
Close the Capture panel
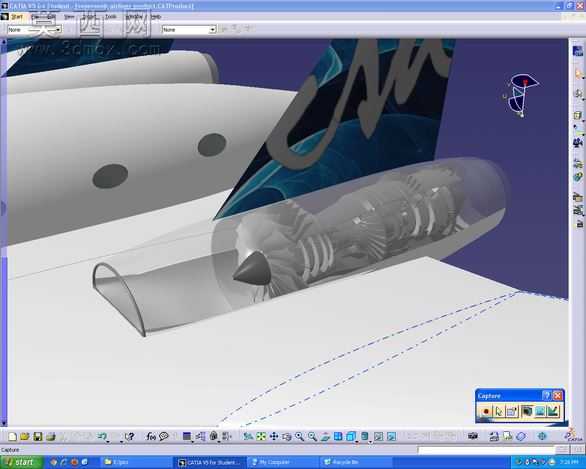click(x=557, y=395)
